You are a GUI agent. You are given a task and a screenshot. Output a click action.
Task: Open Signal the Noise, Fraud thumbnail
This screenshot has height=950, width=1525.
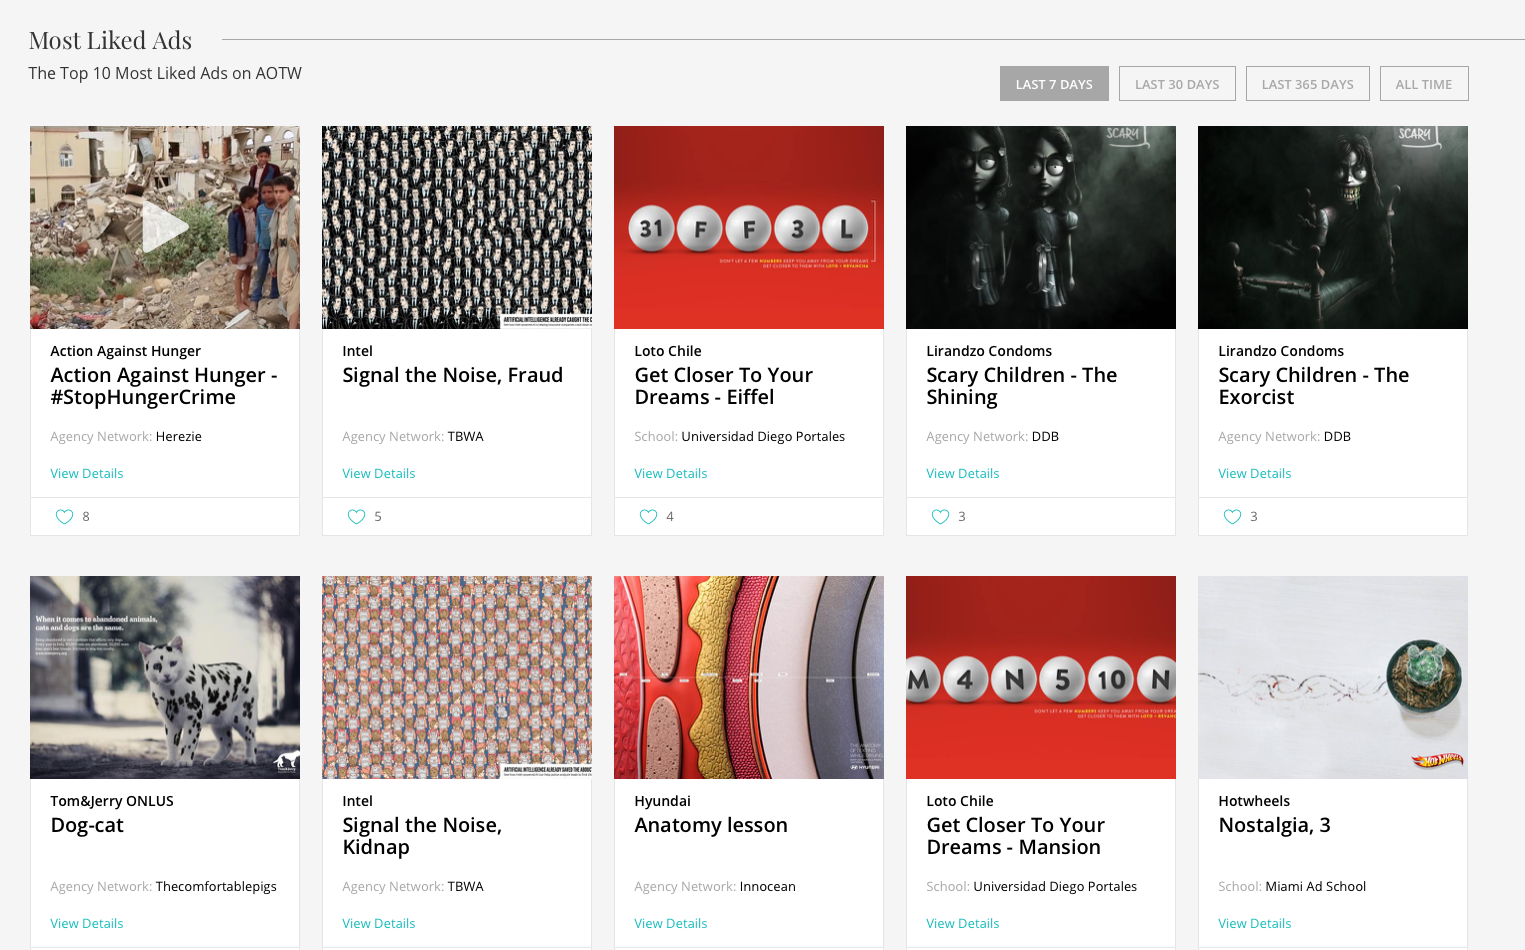click(457, 227)
